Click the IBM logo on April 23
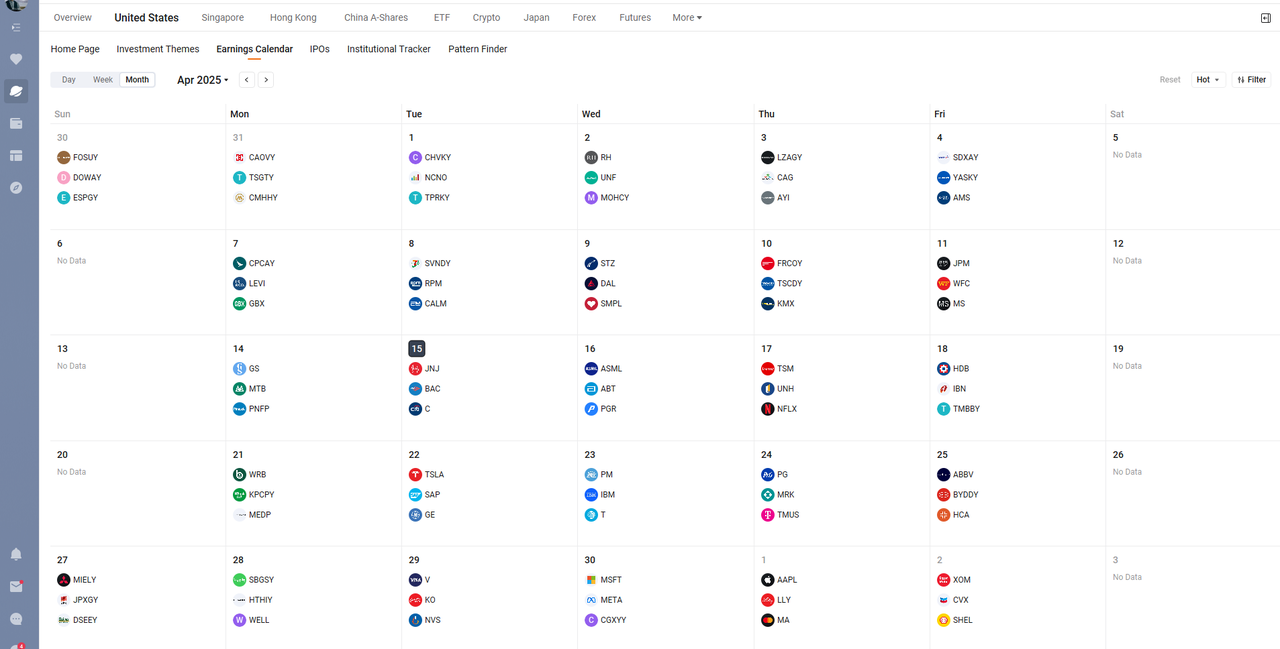The image size is (1280, 649). click(x=591, y=495)
